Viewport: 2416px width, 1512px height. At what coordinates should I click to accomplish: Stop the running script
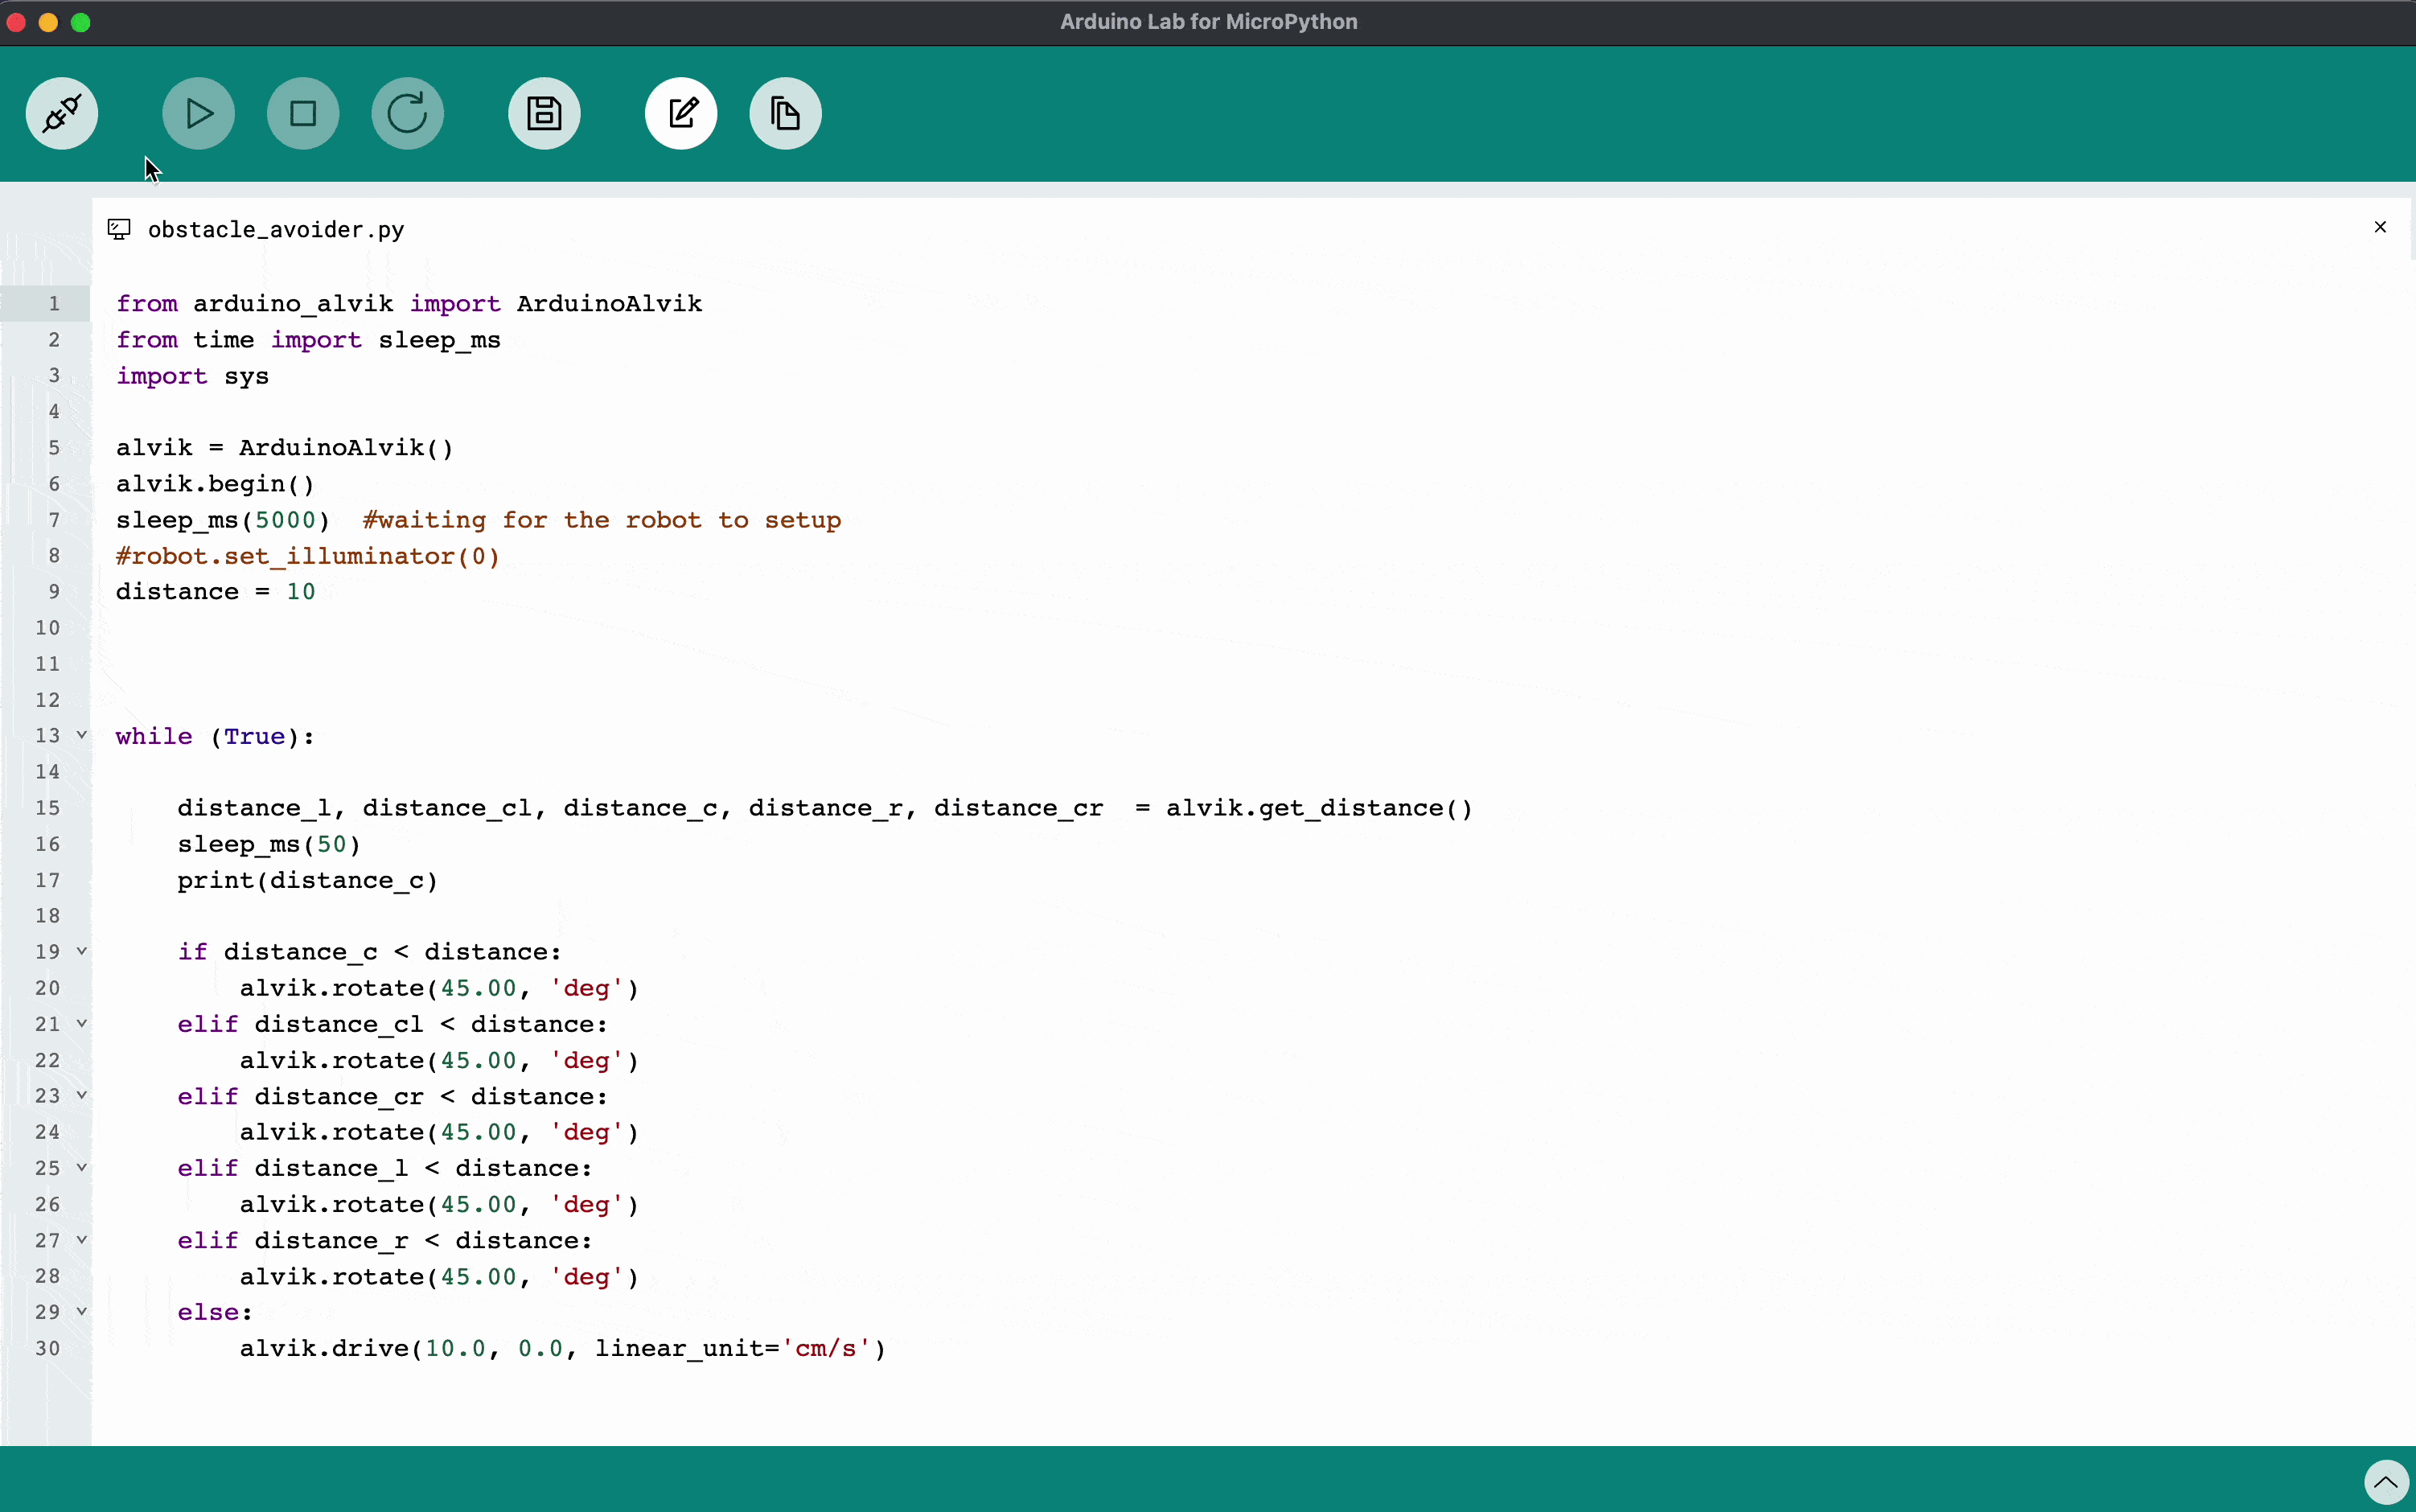[x=303, y=113]
